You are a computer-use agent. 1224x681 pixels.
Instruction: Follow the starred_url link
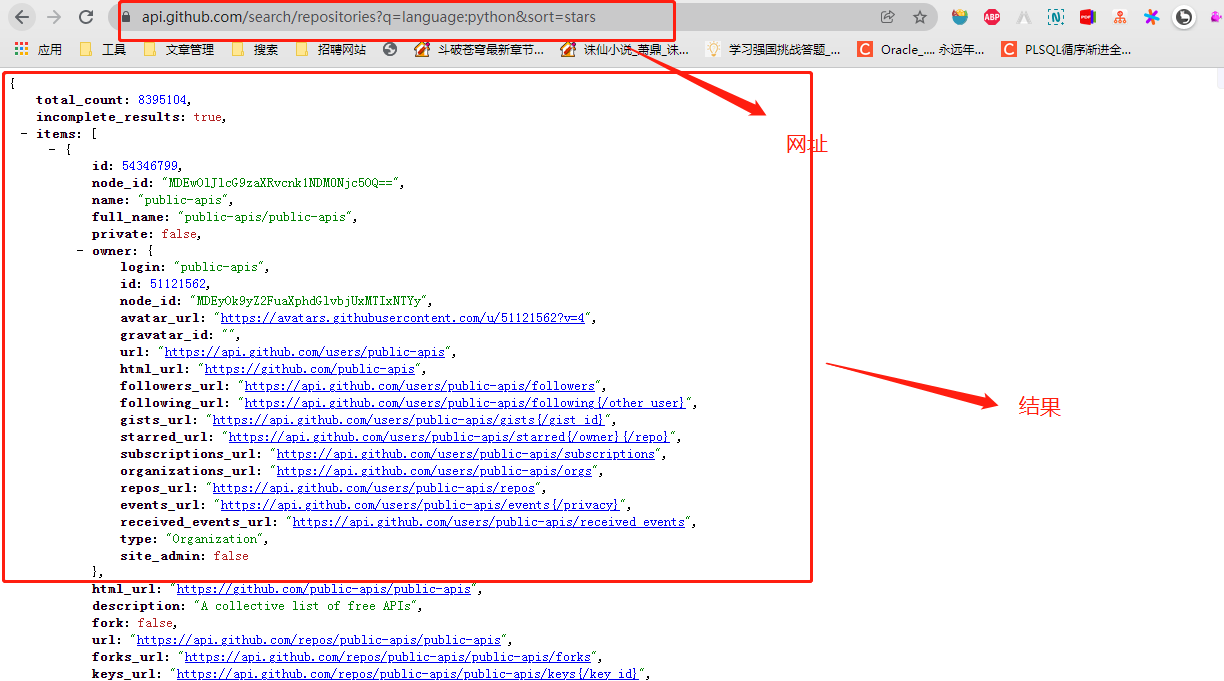451,437
